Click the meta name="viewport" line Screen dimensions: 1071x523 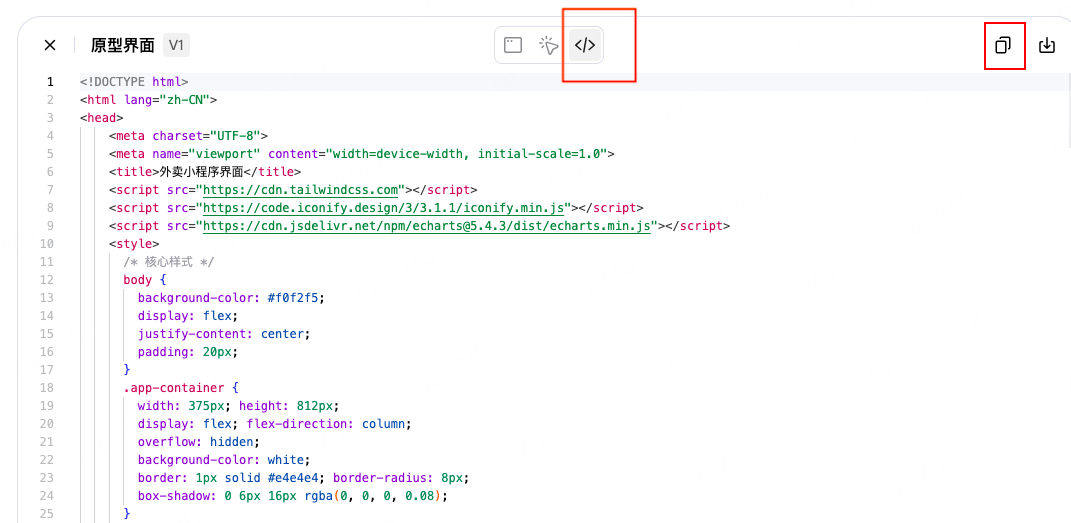361,153
